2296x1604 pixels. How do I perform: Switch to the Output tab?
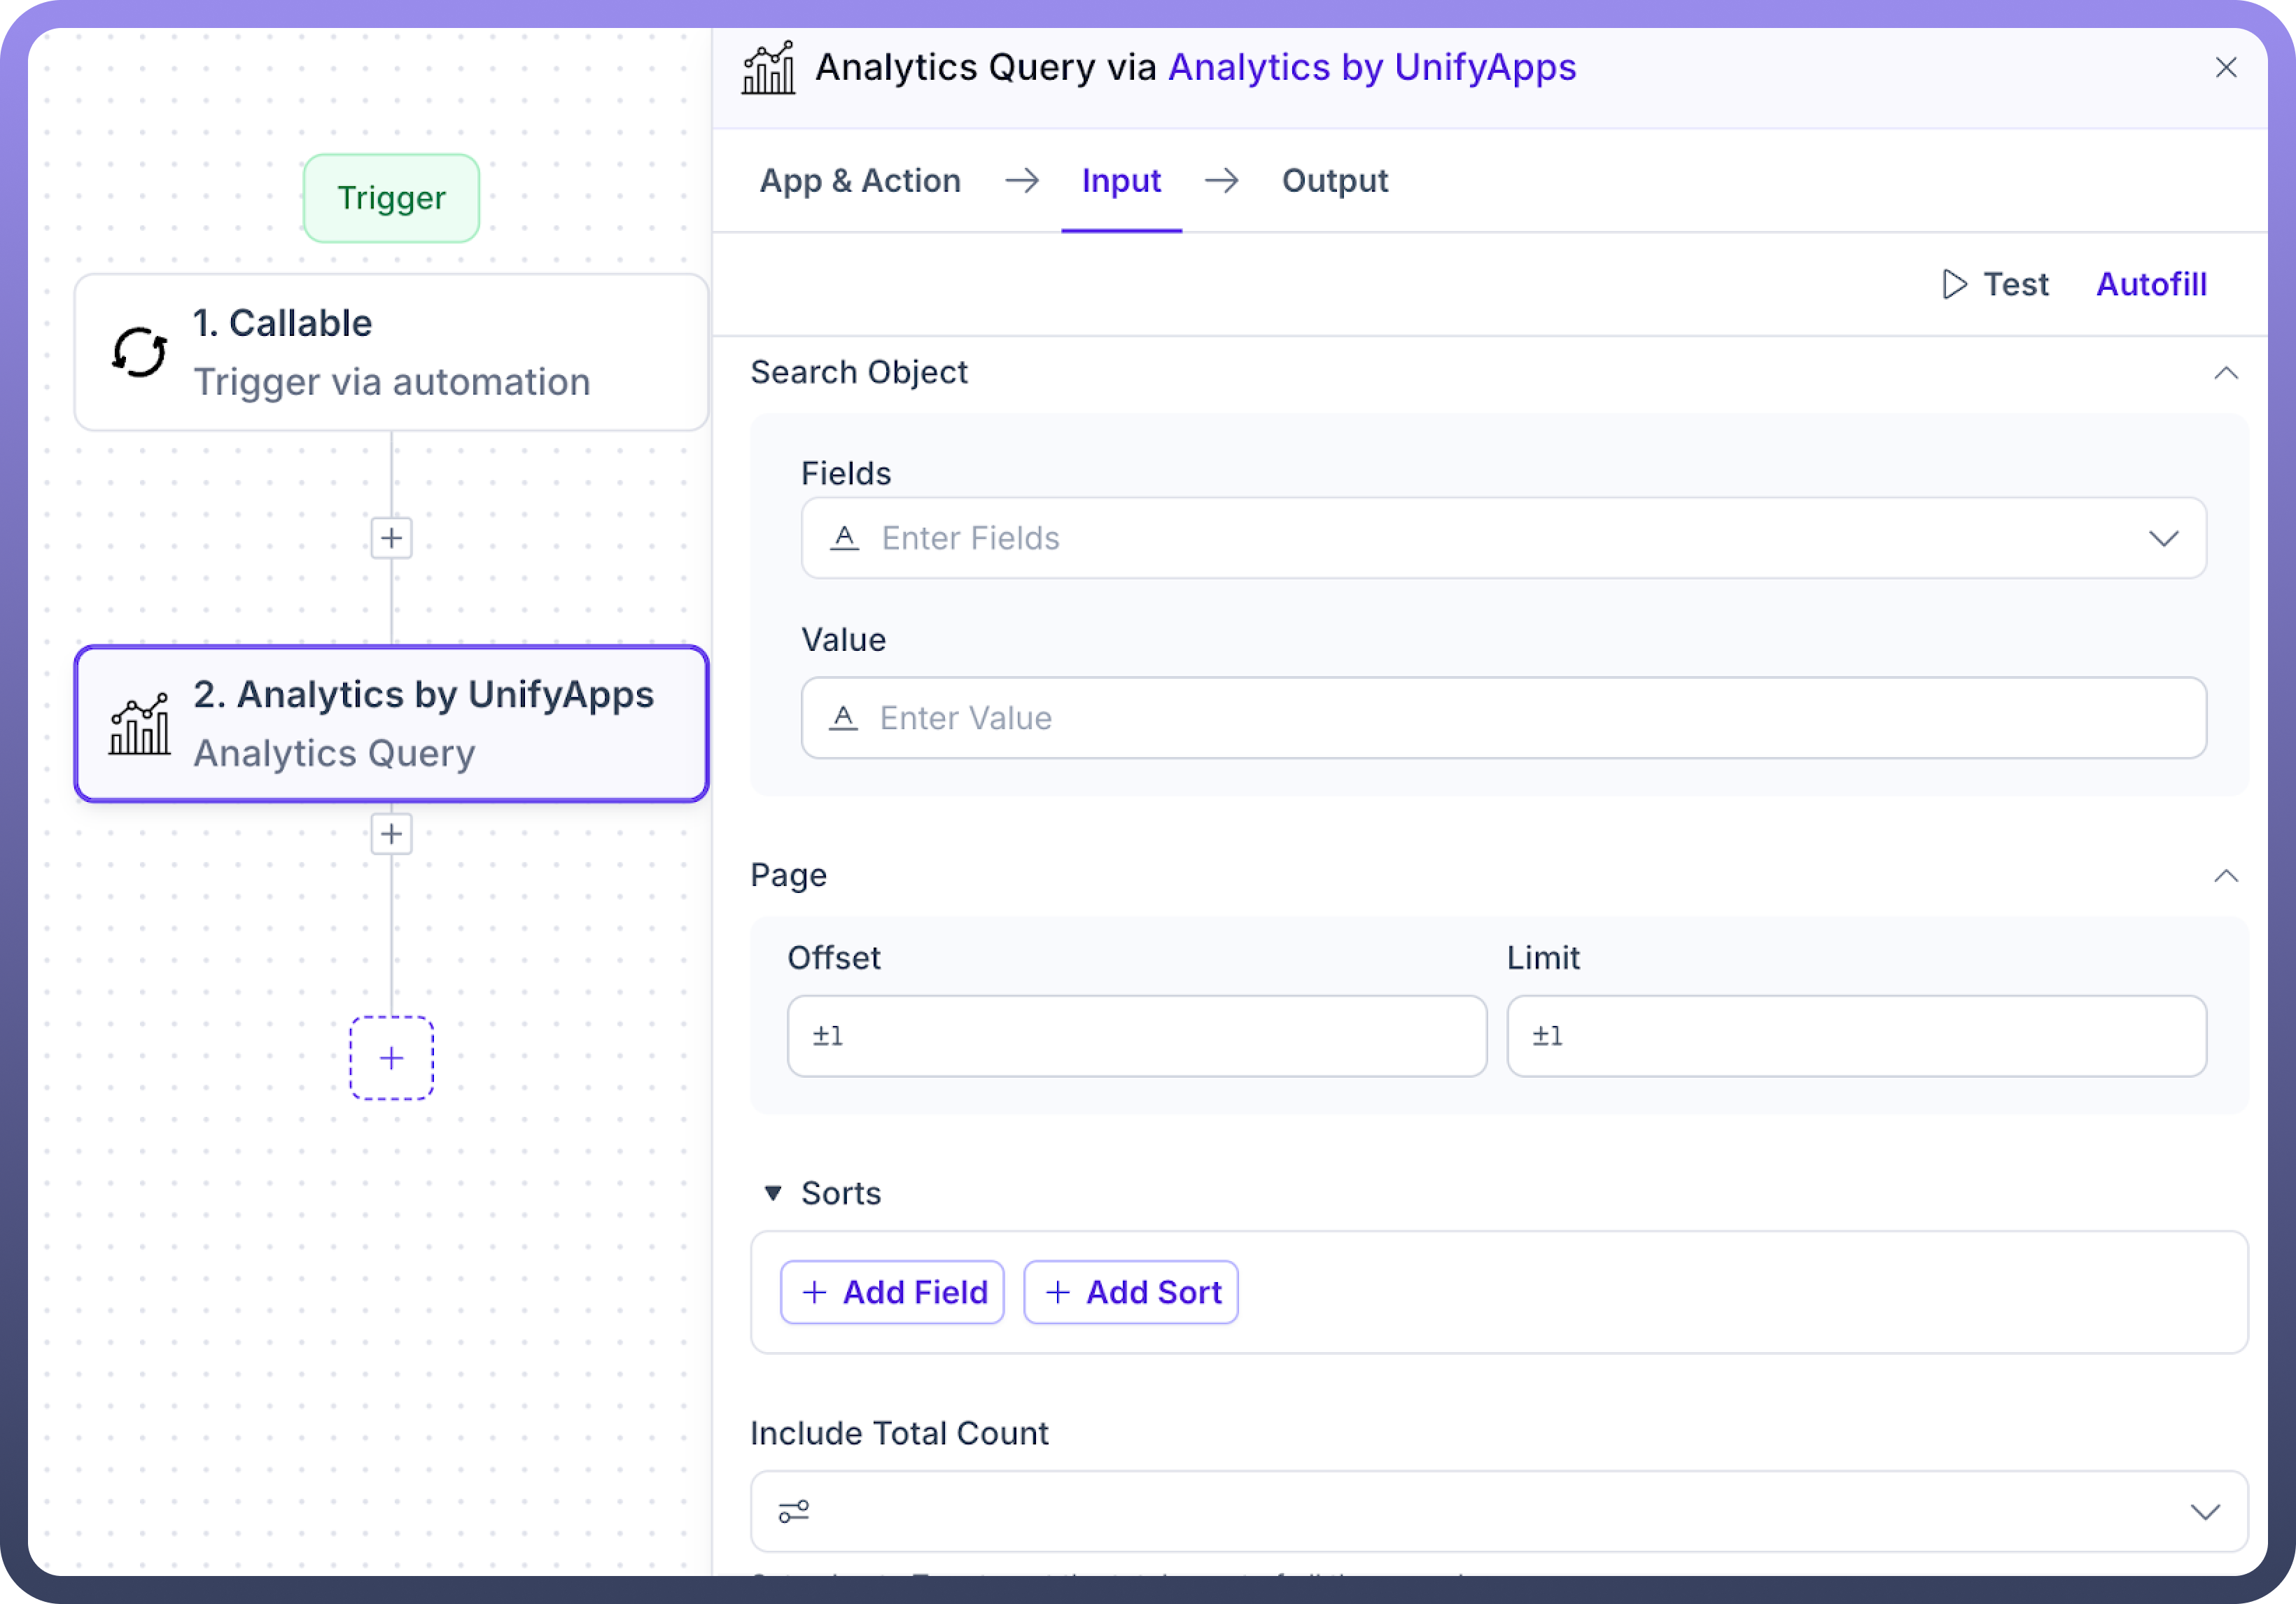point(1334,181)
